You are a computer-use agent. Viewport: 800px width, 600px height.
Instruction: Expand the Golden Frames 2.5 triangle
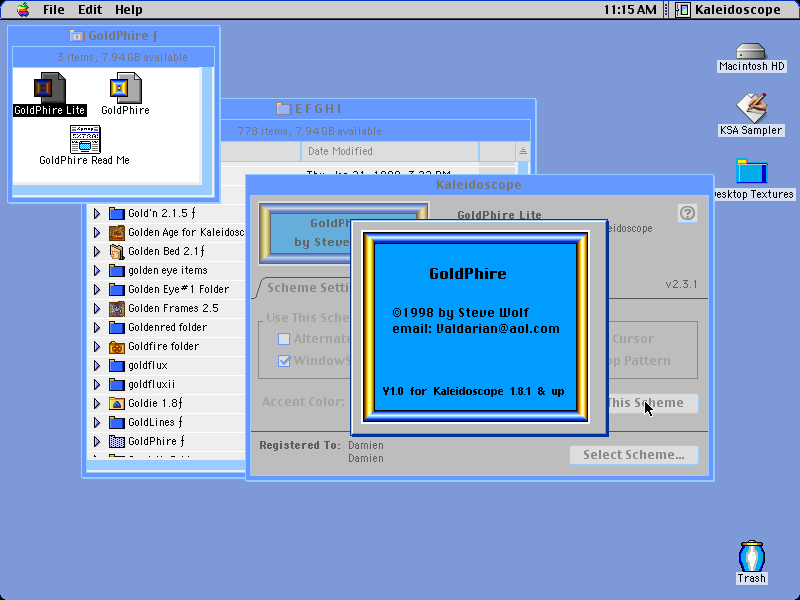coord(97,309)
